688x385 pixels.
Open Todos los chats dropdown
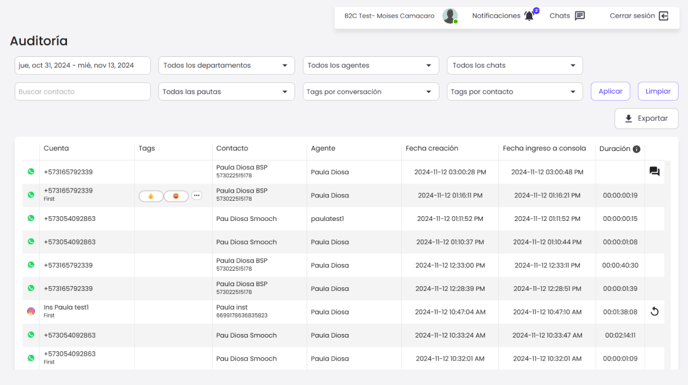pyautogui.click(x=515, y=65)
